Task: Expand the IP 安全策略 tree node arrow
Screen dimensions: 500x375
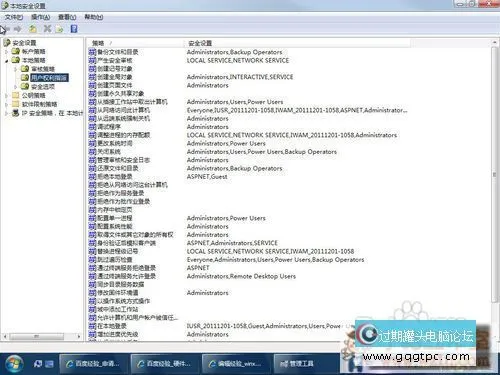Action: [x=6, y=113]
